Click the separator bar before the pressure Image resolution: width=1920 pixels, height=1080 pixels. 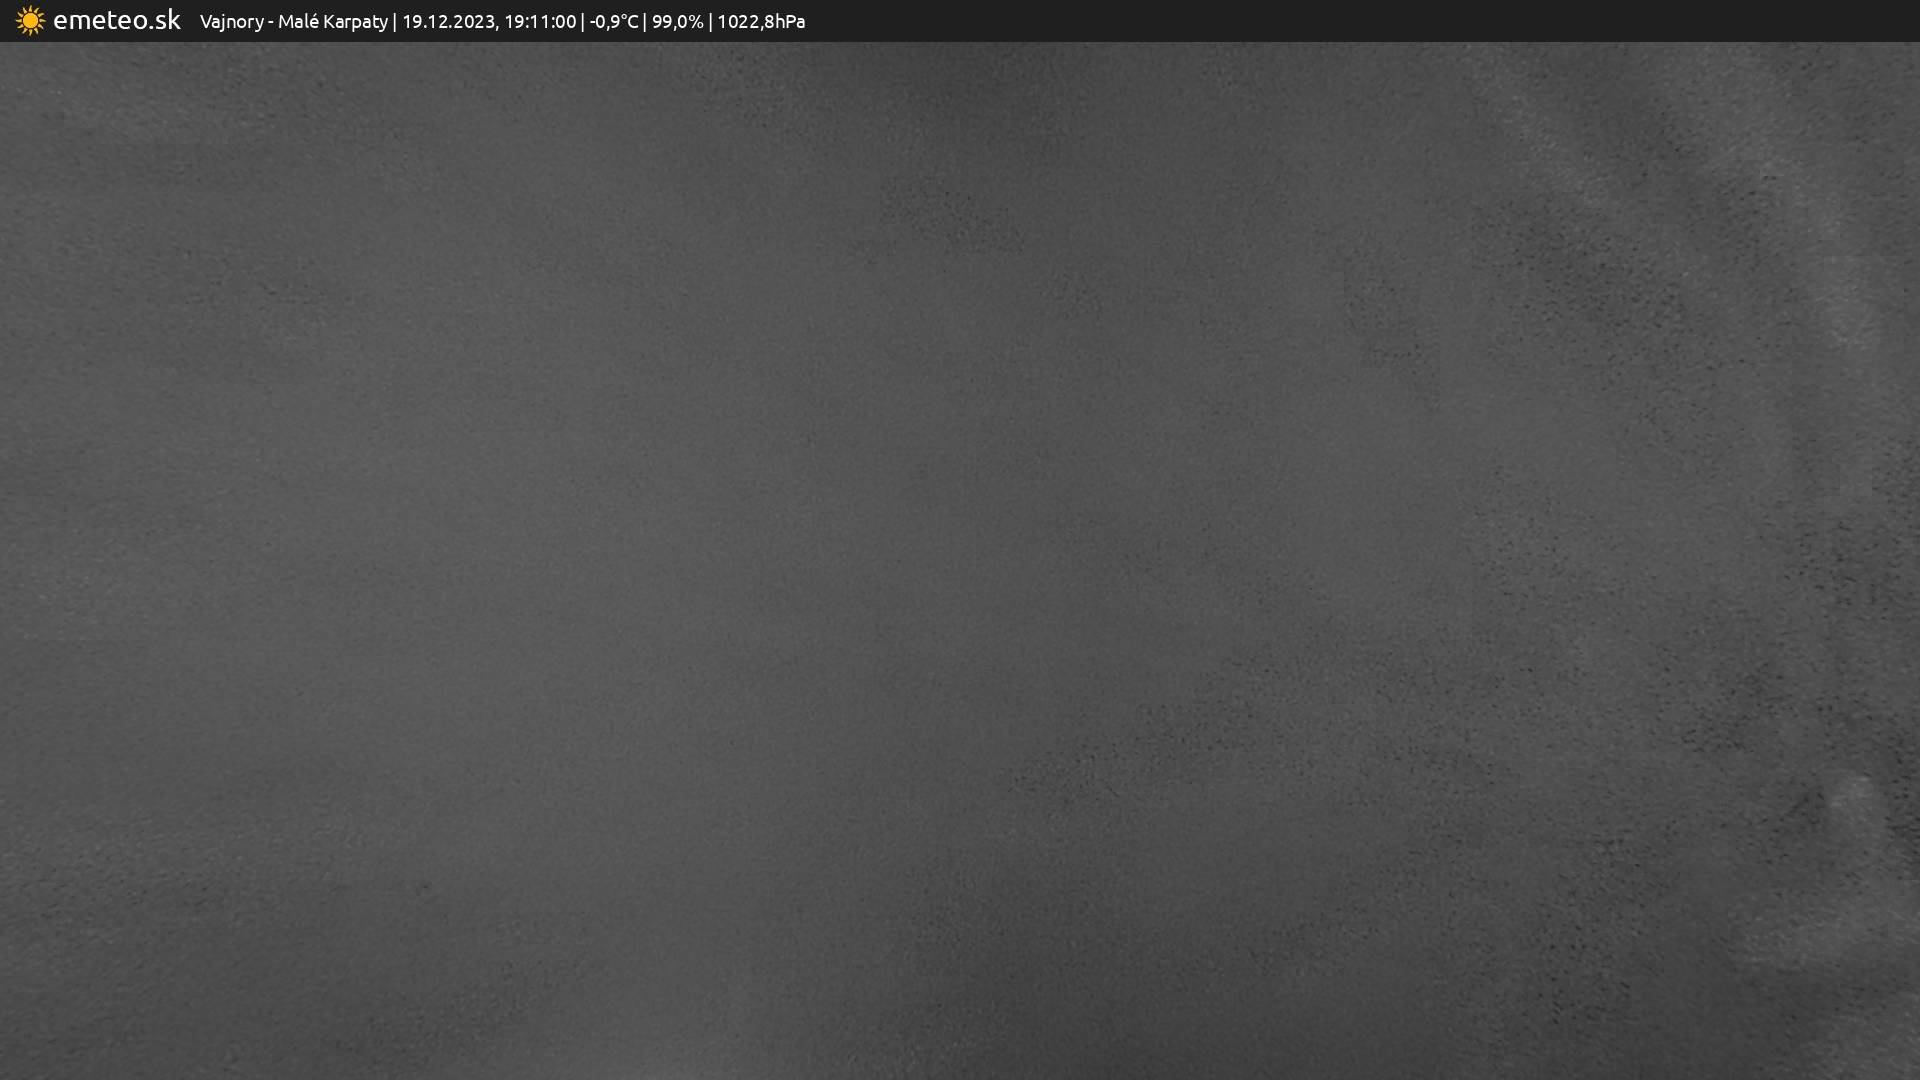(710, 21)
